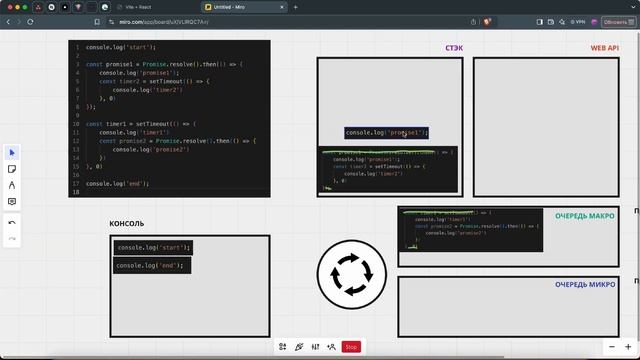
Task: Expand the tab search chevron
Action: [632, 7]
